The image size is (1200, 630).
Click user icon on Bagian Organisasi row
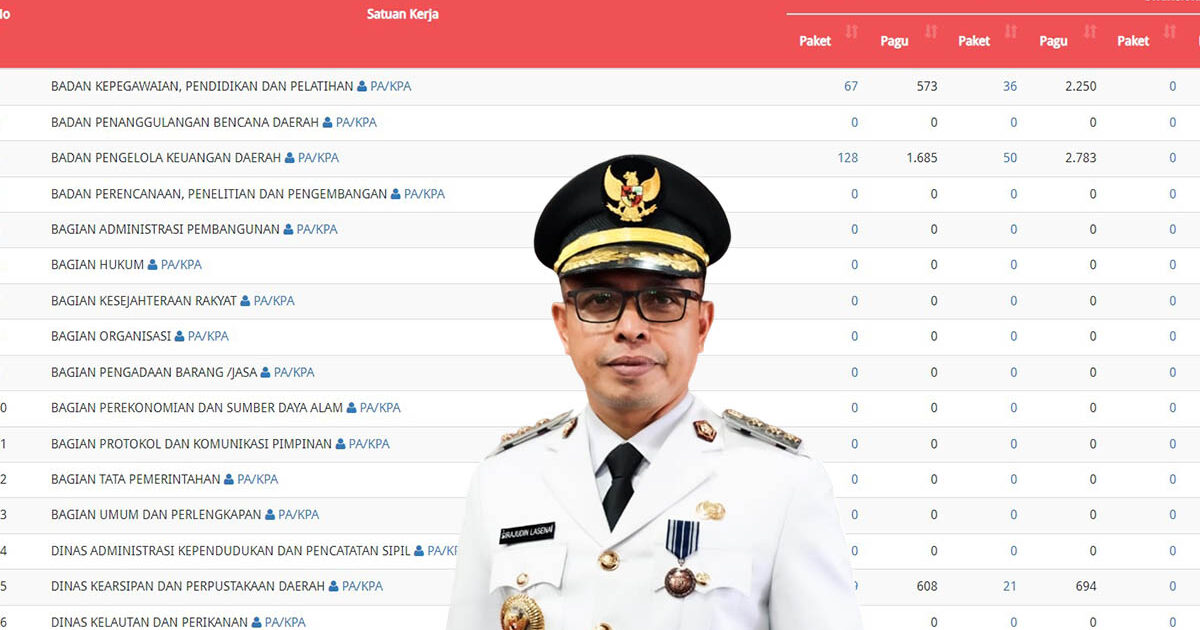(x=178, y=336)
